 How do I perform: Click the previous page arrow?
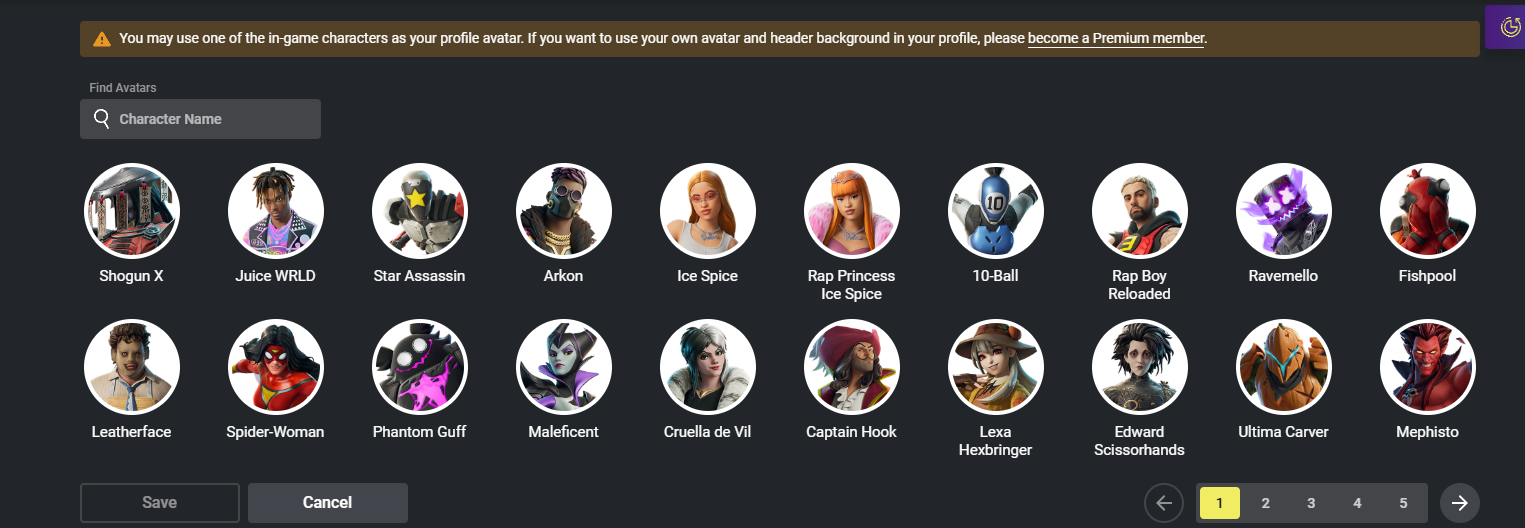[x=1164, y=503]
